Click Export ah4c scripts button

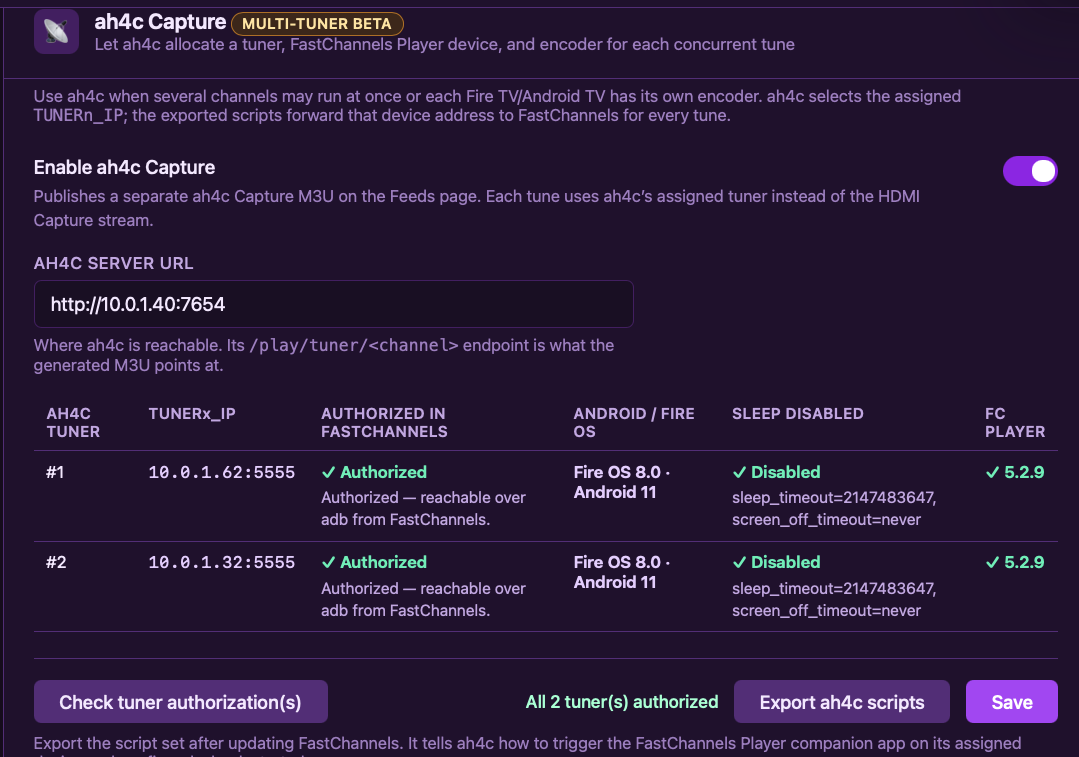click(842, 702)
